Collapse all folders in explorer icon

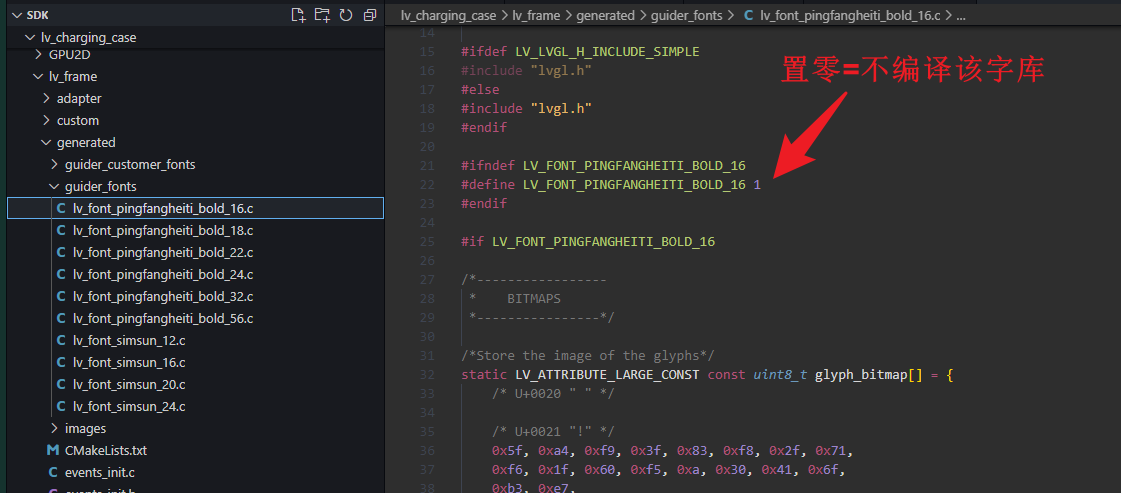[370, 15]
